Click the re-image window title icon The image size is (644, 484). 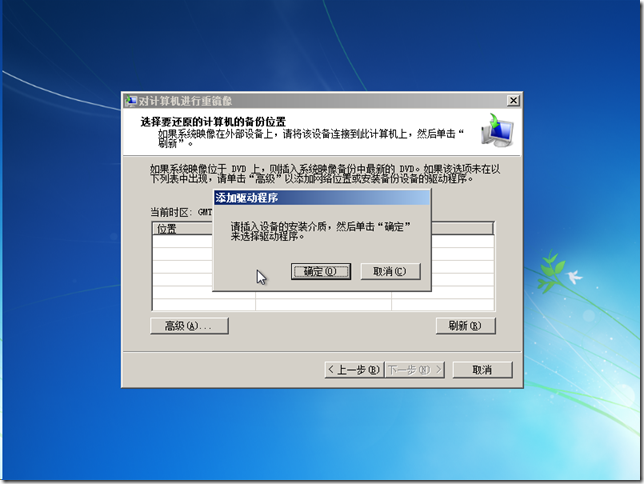131,101
